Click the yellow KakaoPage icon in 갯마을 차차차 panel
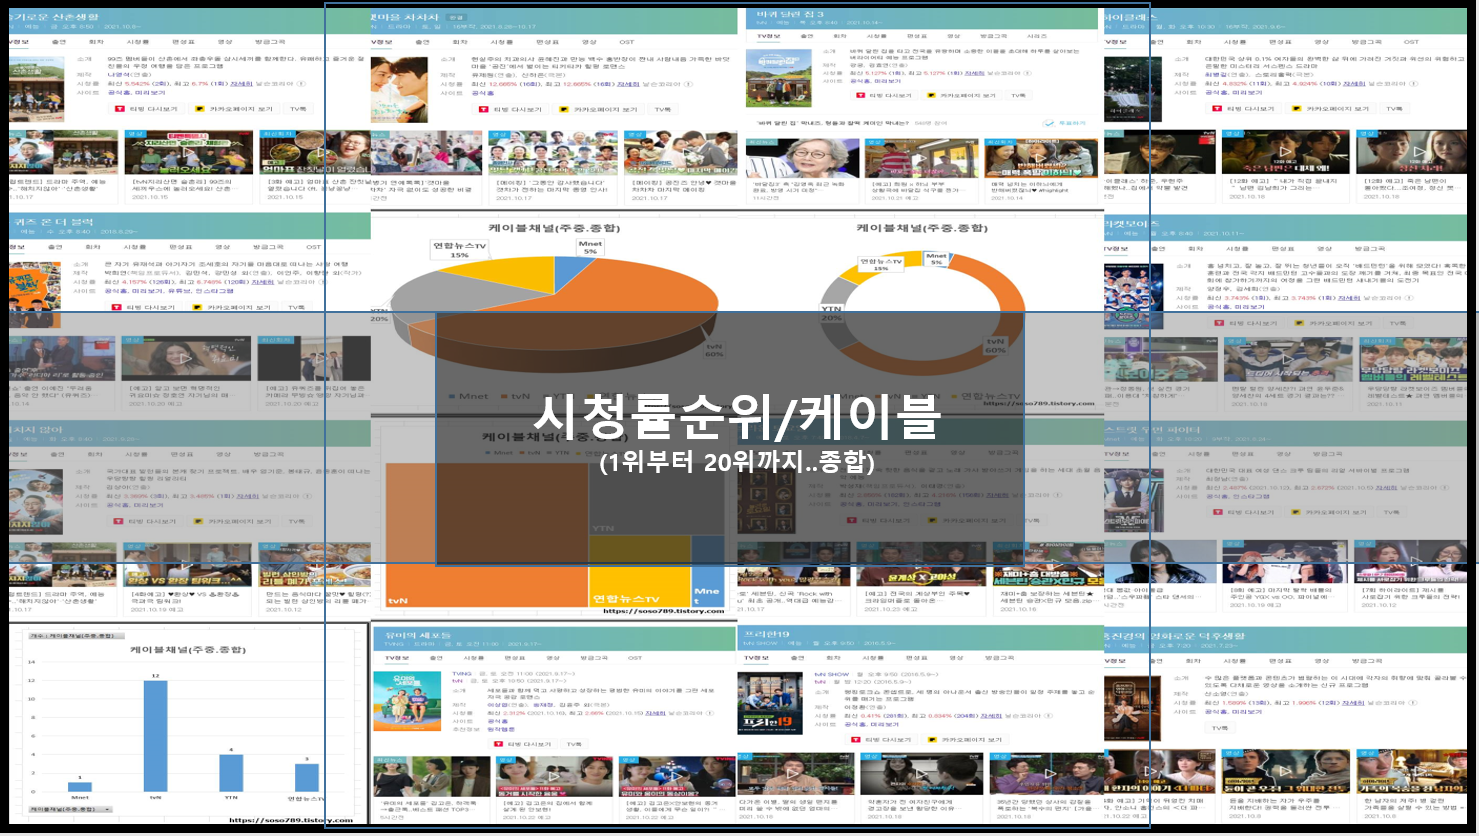The width and height of the screenshot is (1479, 836). (563, 109)
